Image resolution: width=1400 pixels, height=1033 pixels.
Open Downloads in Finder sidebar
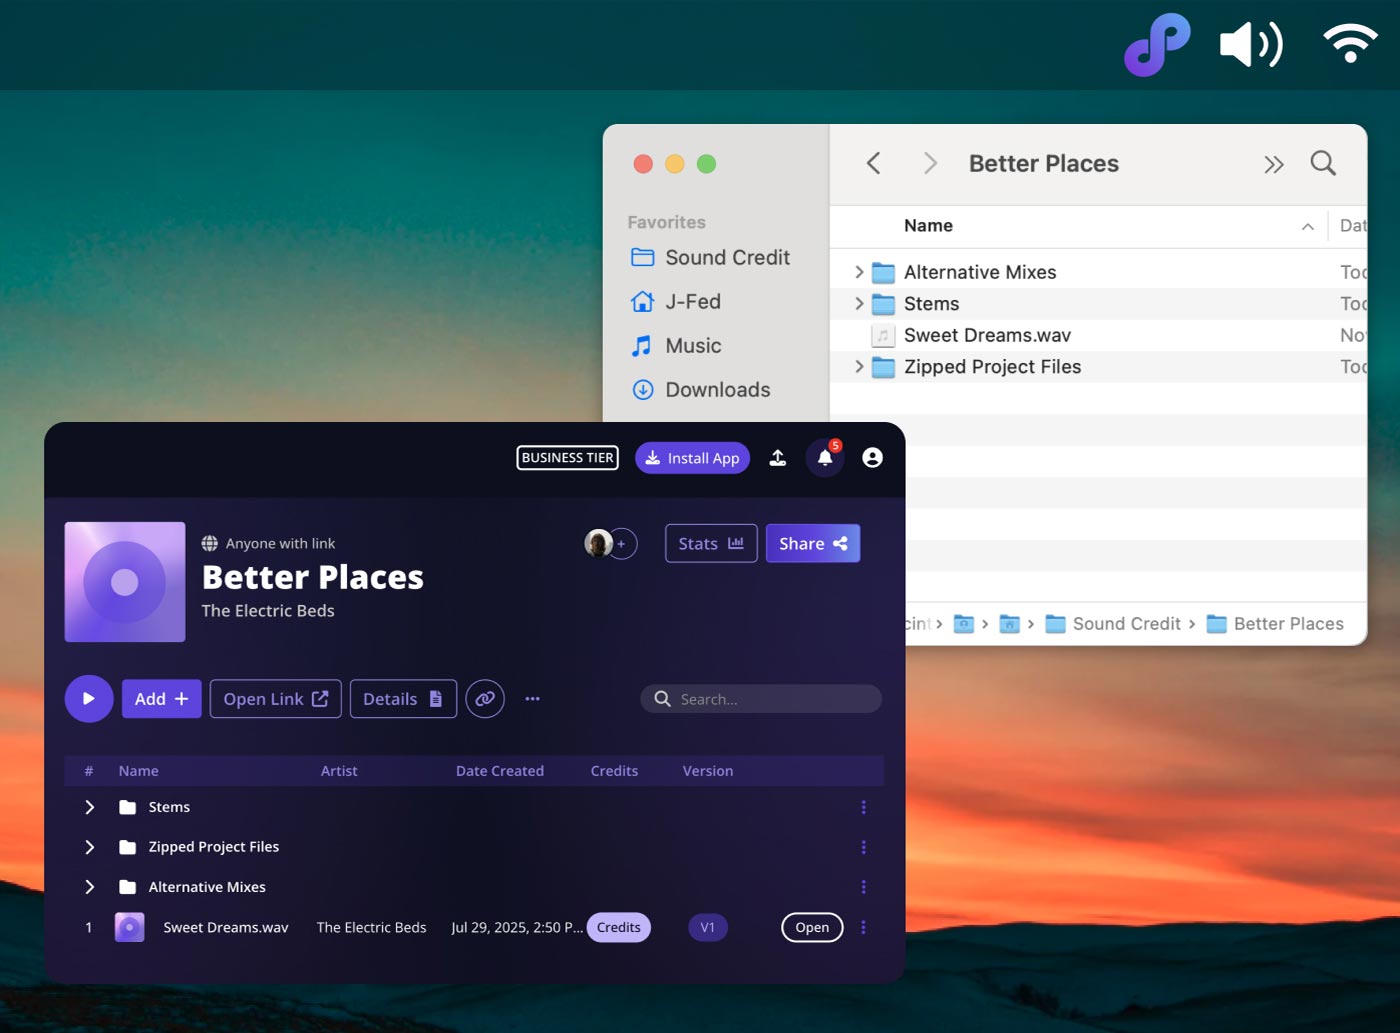(x=700, y=389)
